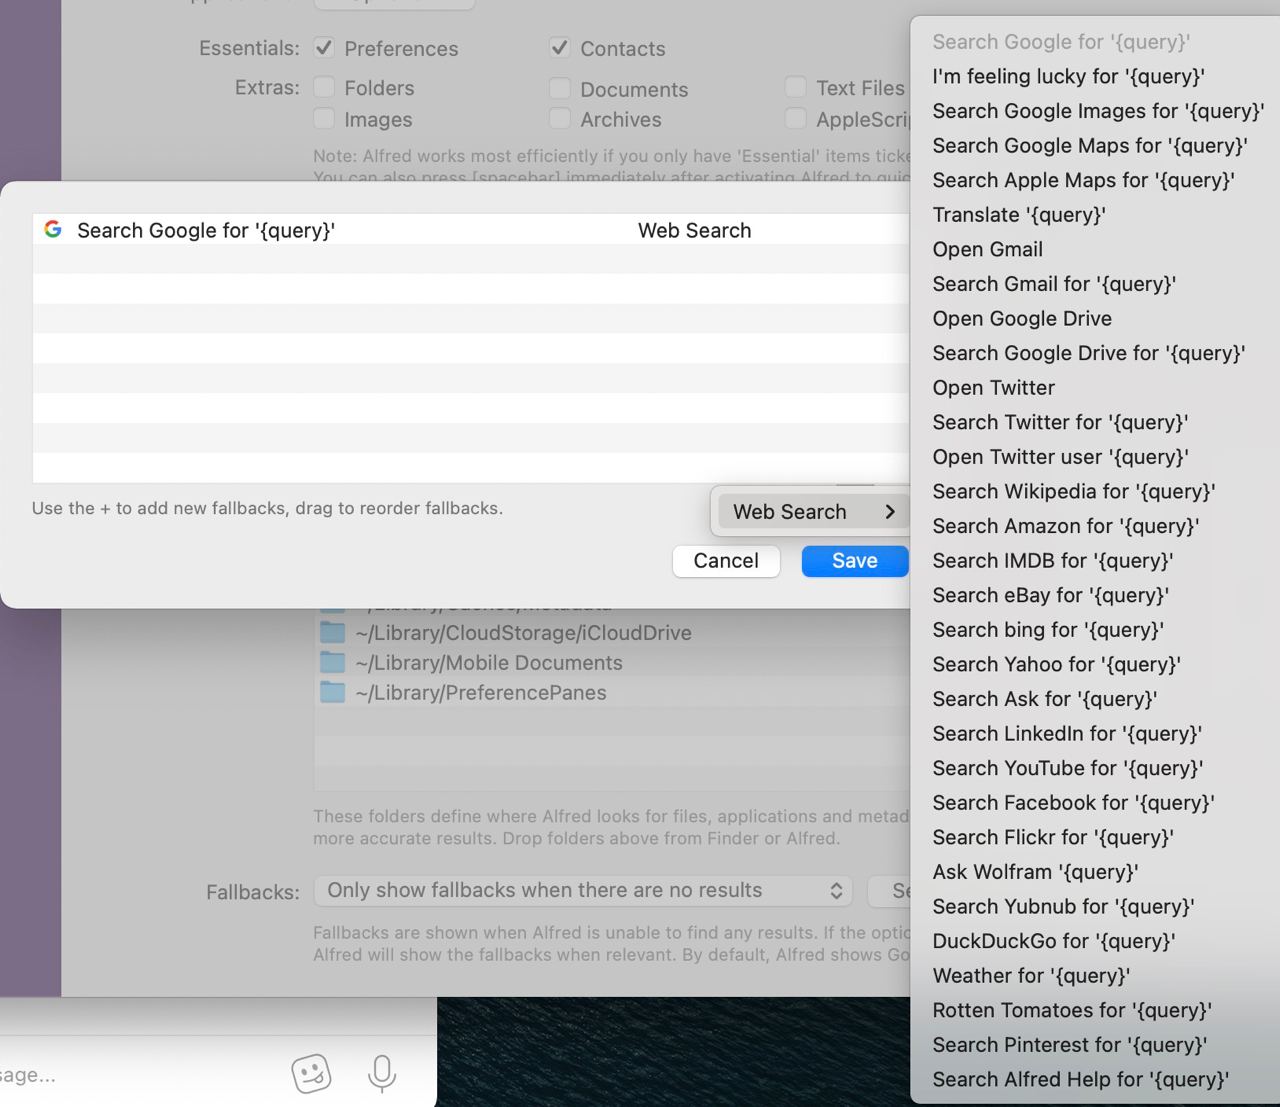Toggle the Preferences checkbox
Viewport: 1280px width, 1107px height.
click(324, 48)
